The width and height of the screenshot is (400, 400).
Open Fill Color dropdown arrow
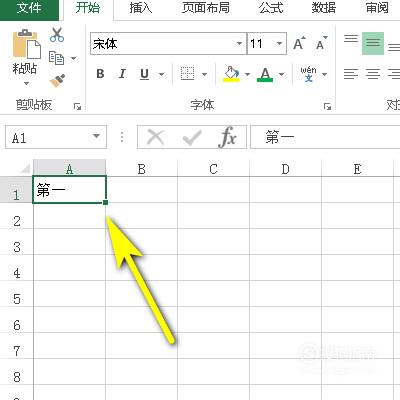point(247,74)
